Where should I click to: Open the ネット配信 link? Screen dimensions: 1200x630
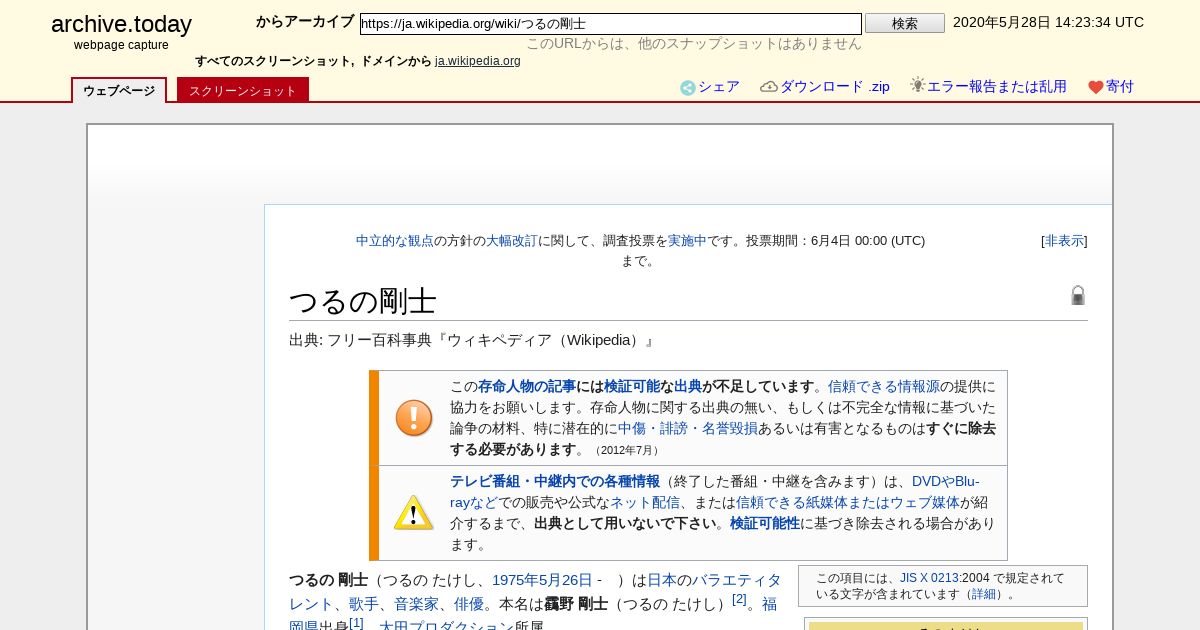[x=645, y=502]
